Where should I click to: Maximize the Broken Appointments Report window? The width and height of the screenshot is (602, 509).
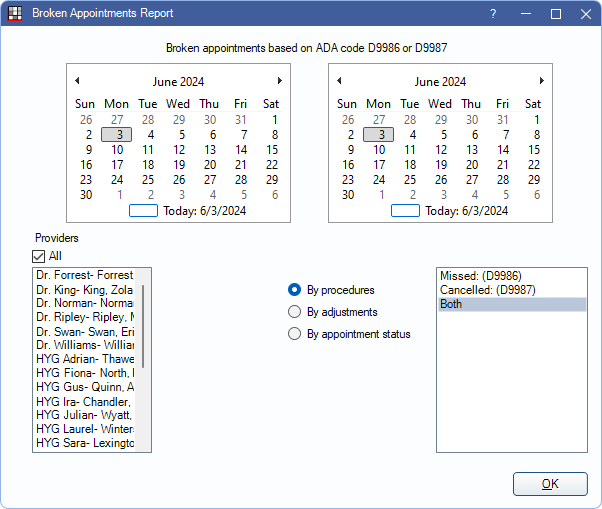(556, 14)
